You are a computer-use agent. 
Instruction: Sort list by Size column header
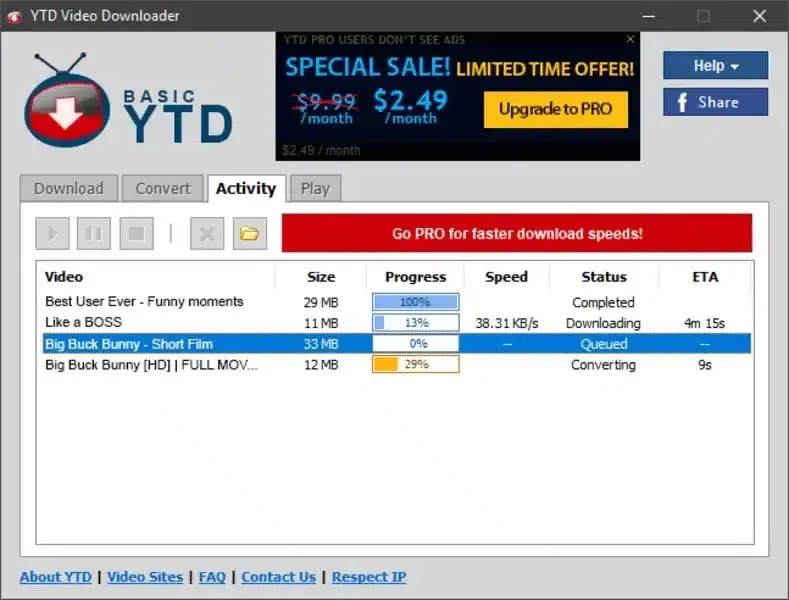click(320, 277)
